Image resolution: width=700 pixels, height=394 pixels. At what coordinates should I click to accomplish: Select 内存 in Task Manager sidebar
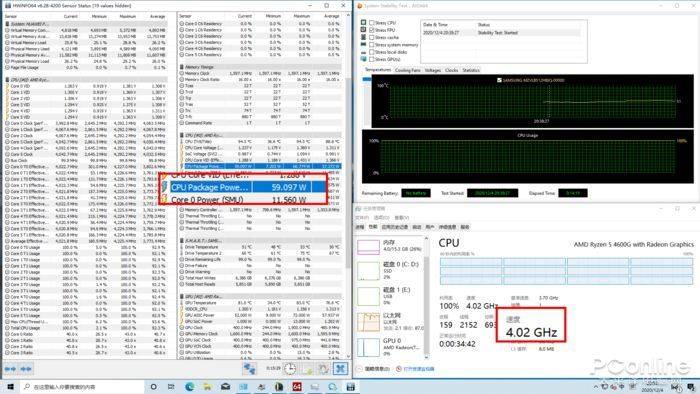388,246
